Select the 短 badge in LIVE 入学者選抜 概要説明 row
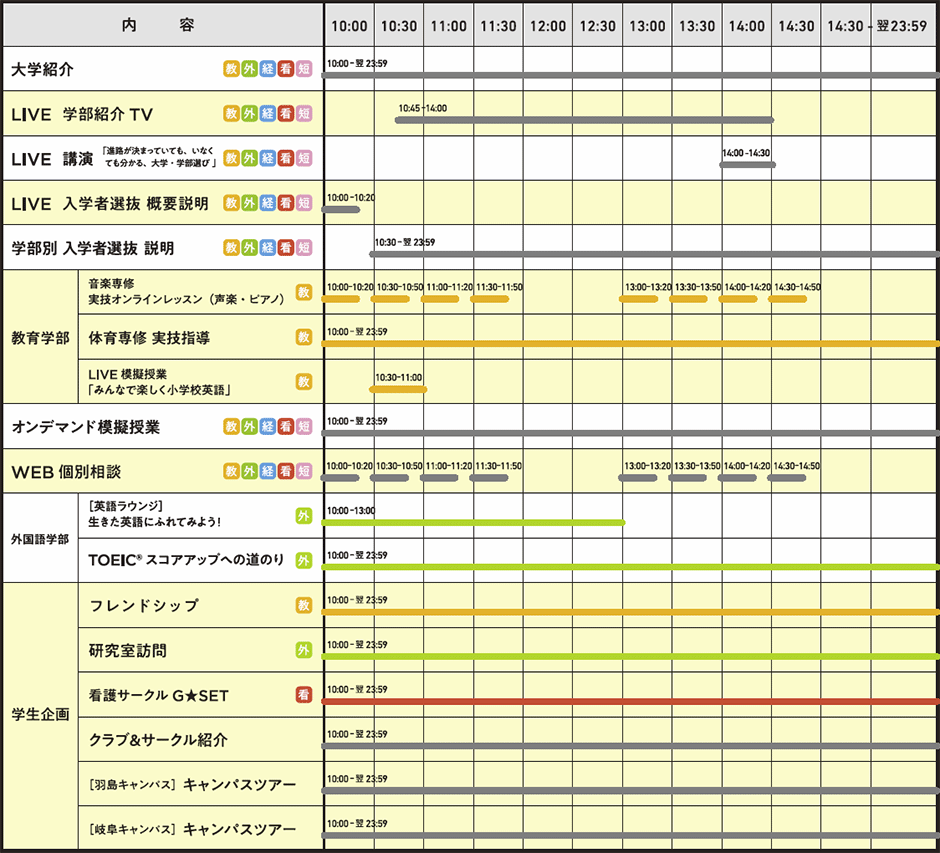 point(304,203)
